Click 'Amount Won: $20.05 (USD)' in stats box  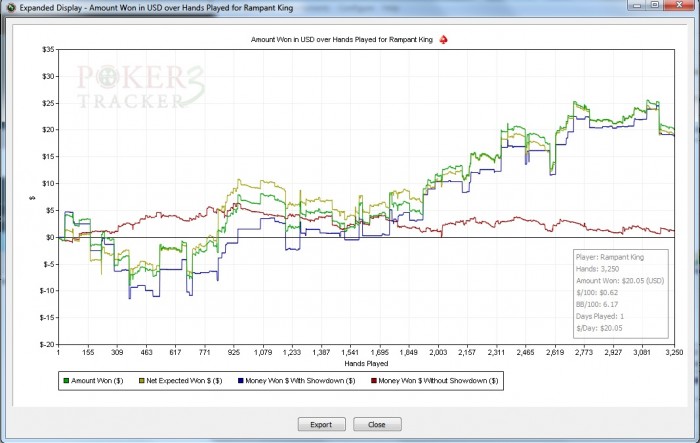tap(620, 281)
